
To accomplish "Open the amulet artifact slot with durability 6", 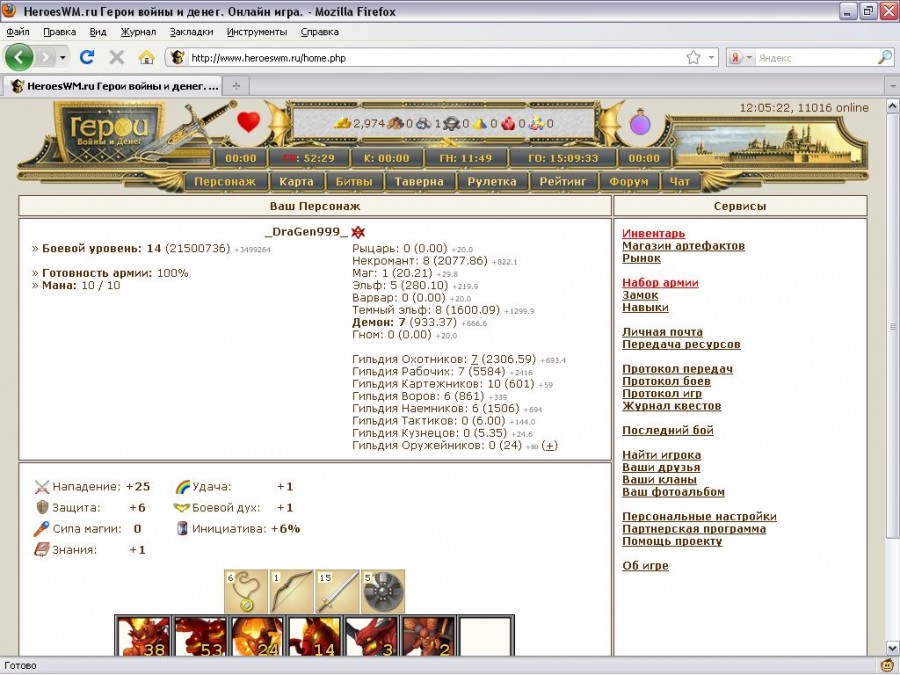I will pos(246,591).
